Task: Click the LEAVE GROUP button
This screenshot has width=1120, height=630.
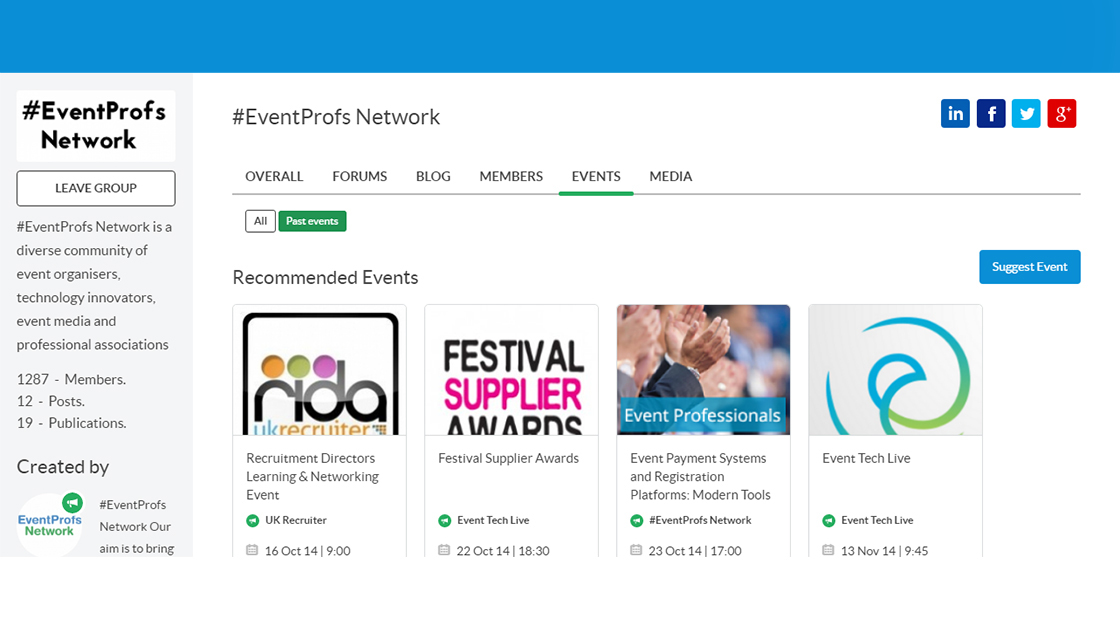Action: (x=96, y=189)
